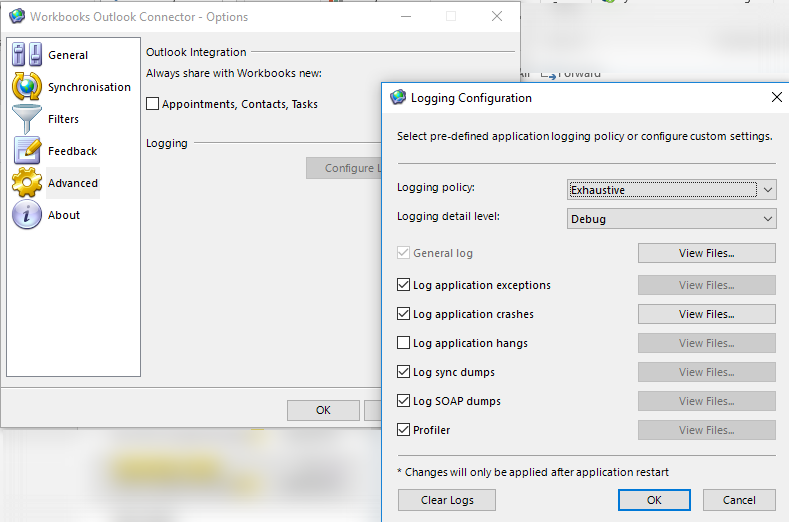Click OK in the Options window
Image resolution: width=789 pixels, height=522 pixels.
click(x=323, y=410)
